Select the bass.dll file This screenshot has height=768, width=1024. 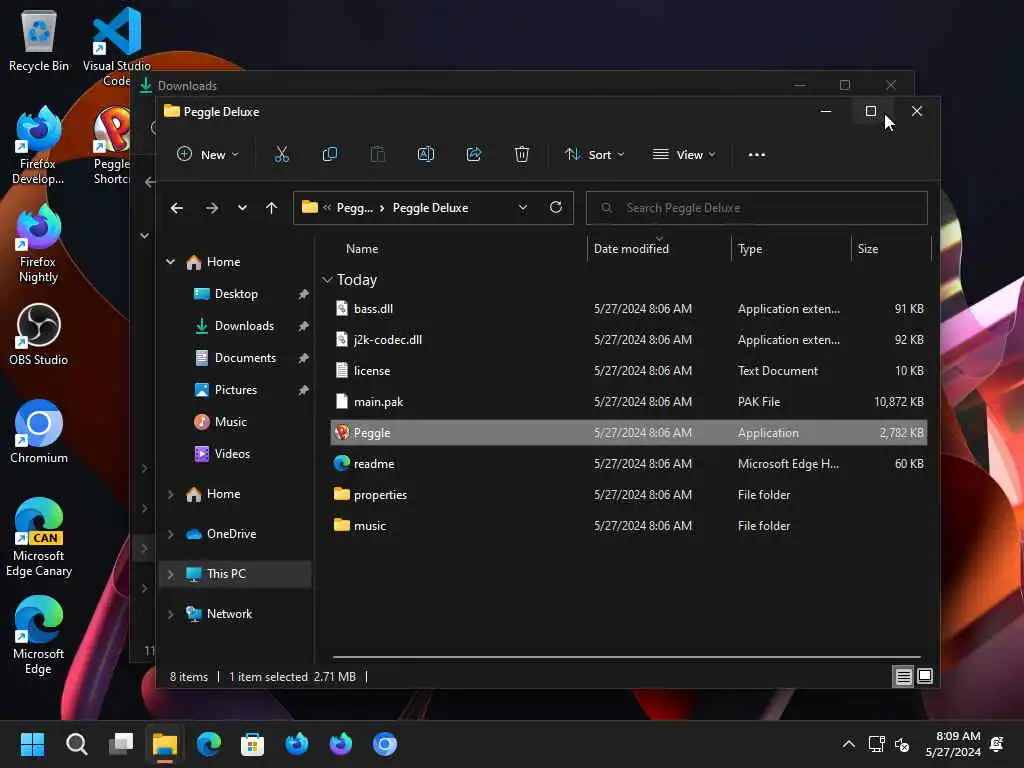[x=629, y=309]
